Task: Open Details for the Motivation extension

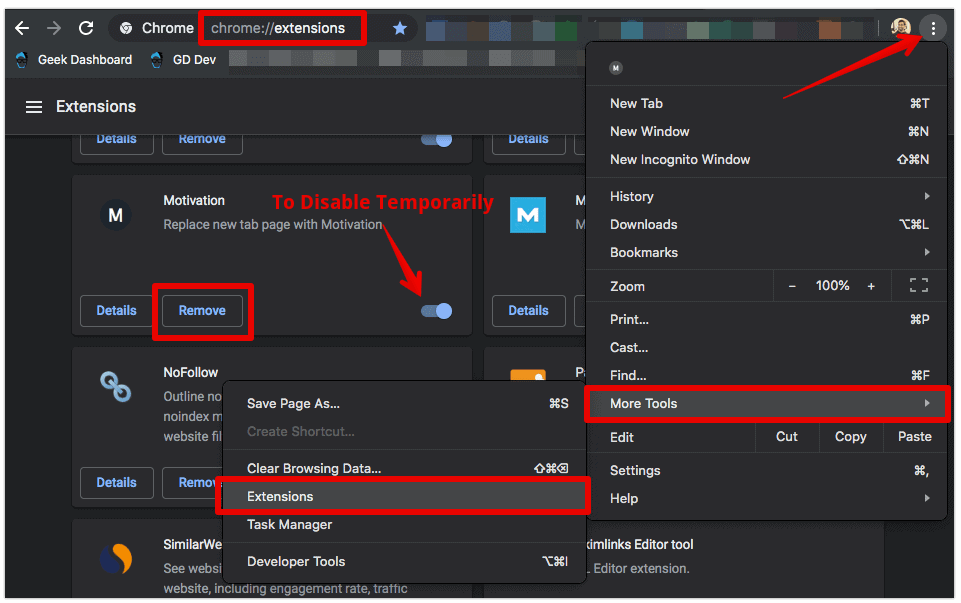Action: click(116, 311)
